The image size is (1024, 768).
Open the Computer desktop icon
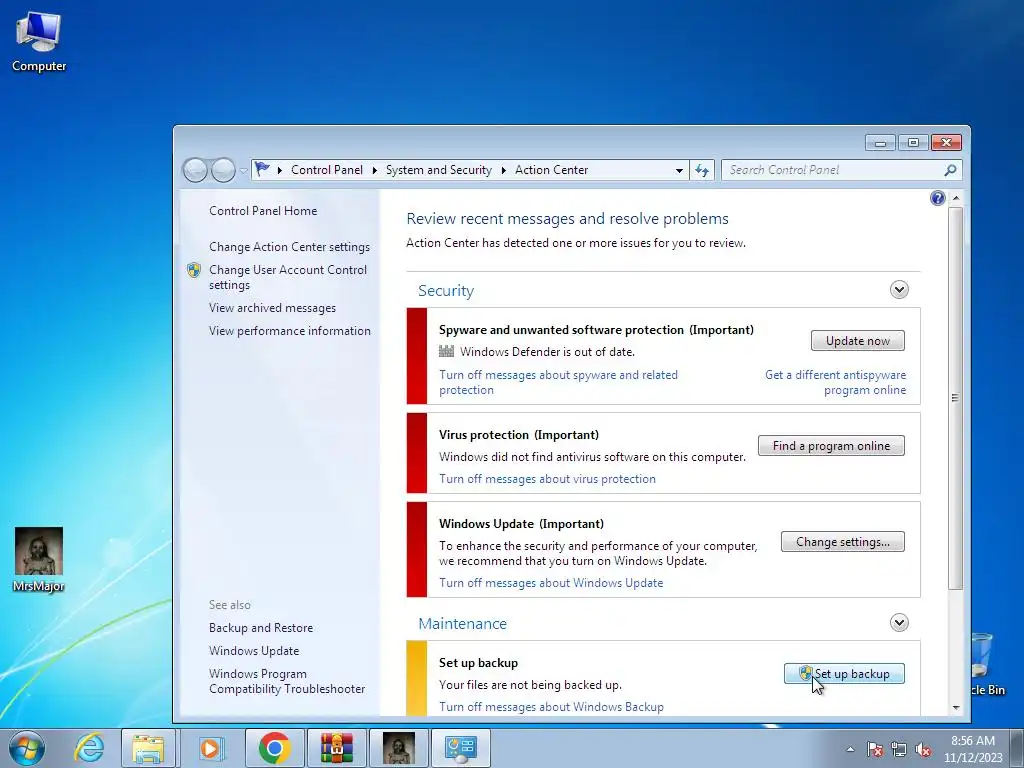click(x=39, y=41)
